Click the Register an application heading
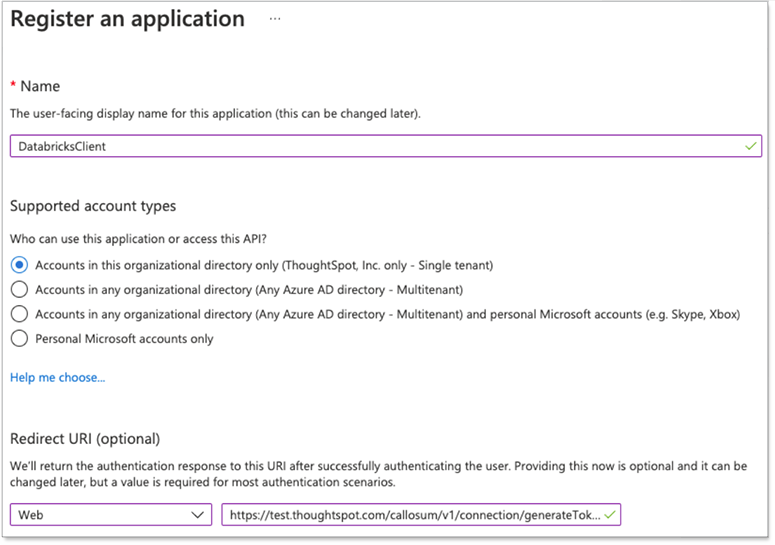The width and height of the screenshot is (775, 545). click(127, 19)
